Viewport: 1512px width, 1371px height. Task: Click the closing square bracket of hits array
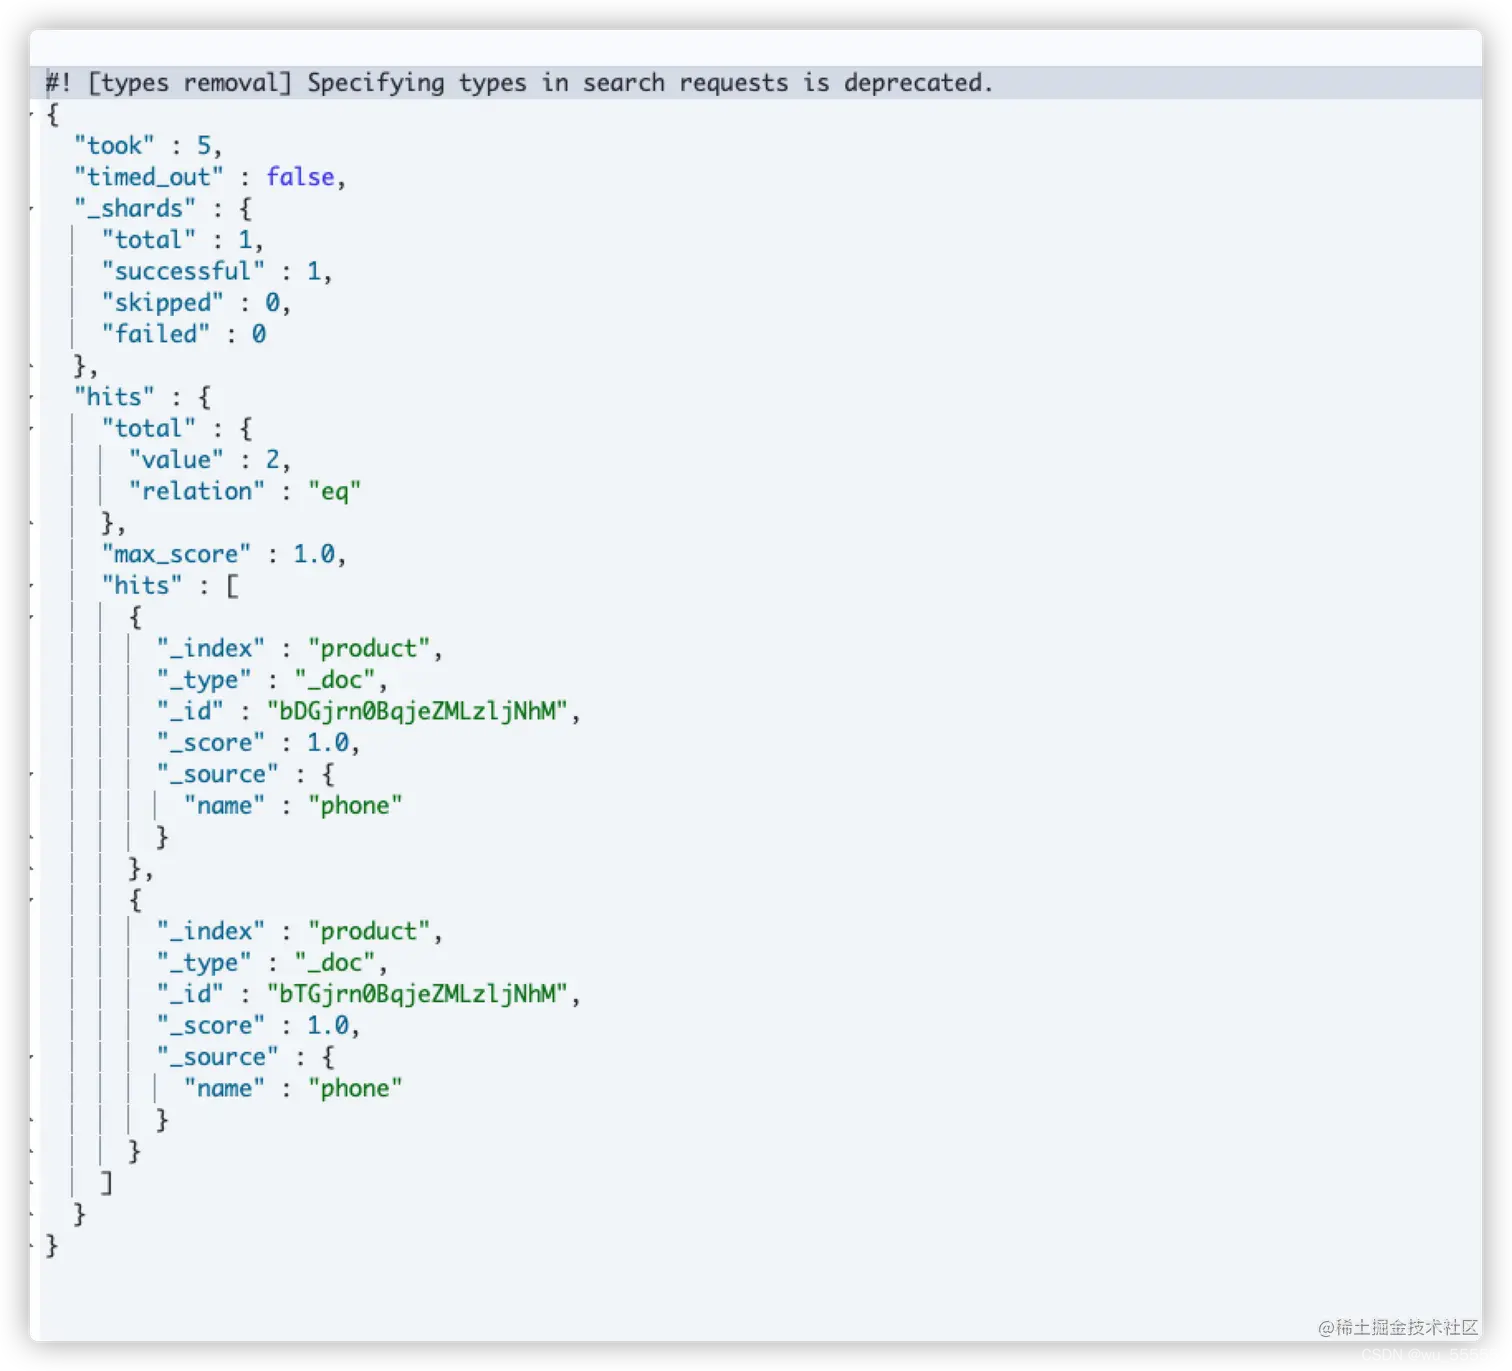106,1183
